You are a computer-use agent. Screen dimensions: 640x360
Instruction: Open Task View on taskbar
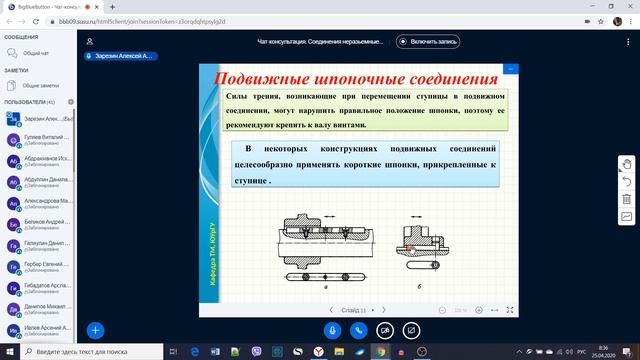click(x=173, y=351)
